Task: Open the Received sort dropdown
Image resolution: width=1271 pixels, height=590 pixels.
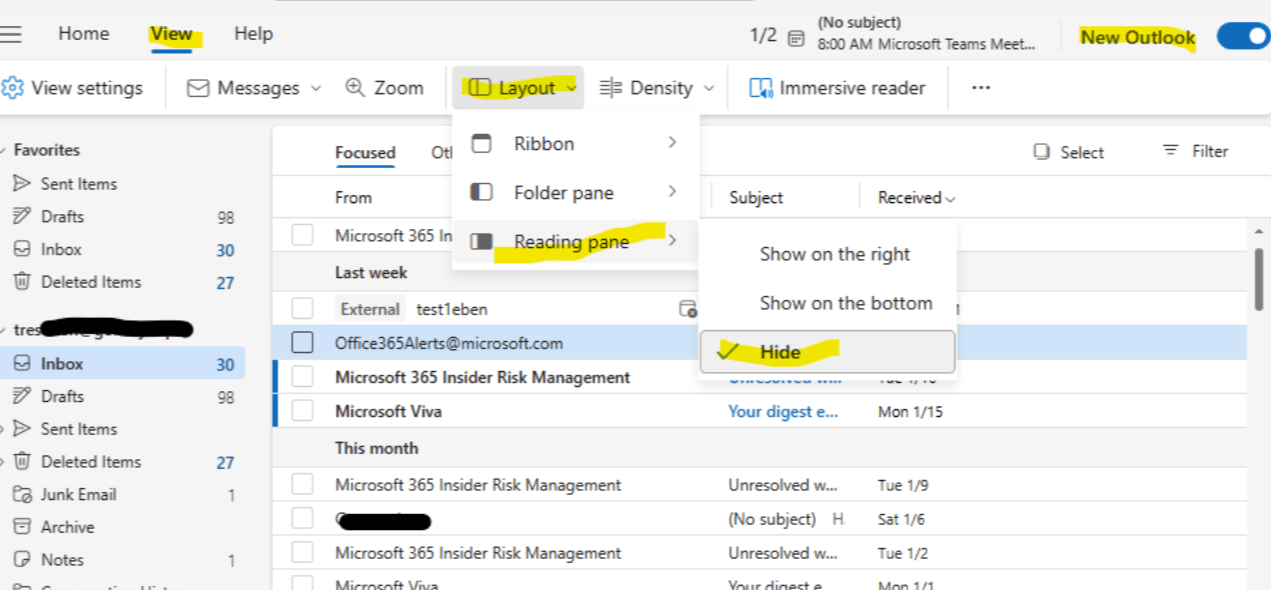Action: (x=911, y=197)
